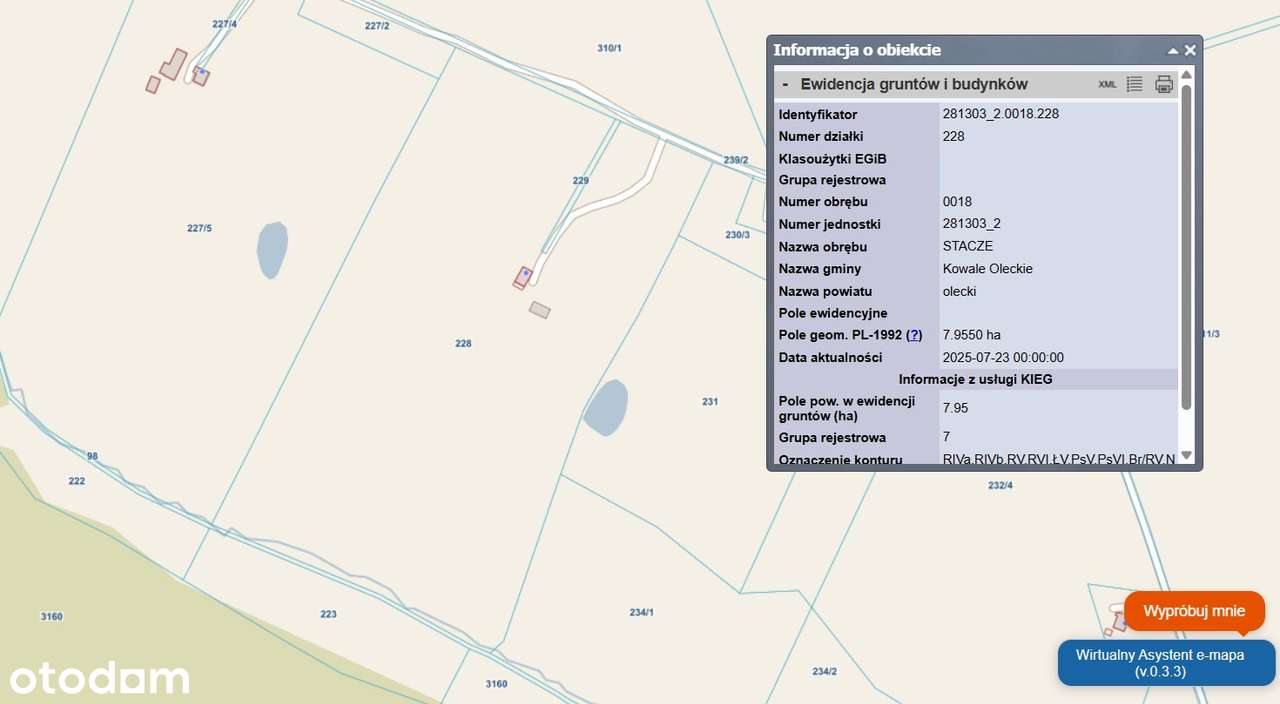Viewport: 1280px width, 704px height.
Task: Click the pond in parcel 227/5
Action: [x=272, y=249]
